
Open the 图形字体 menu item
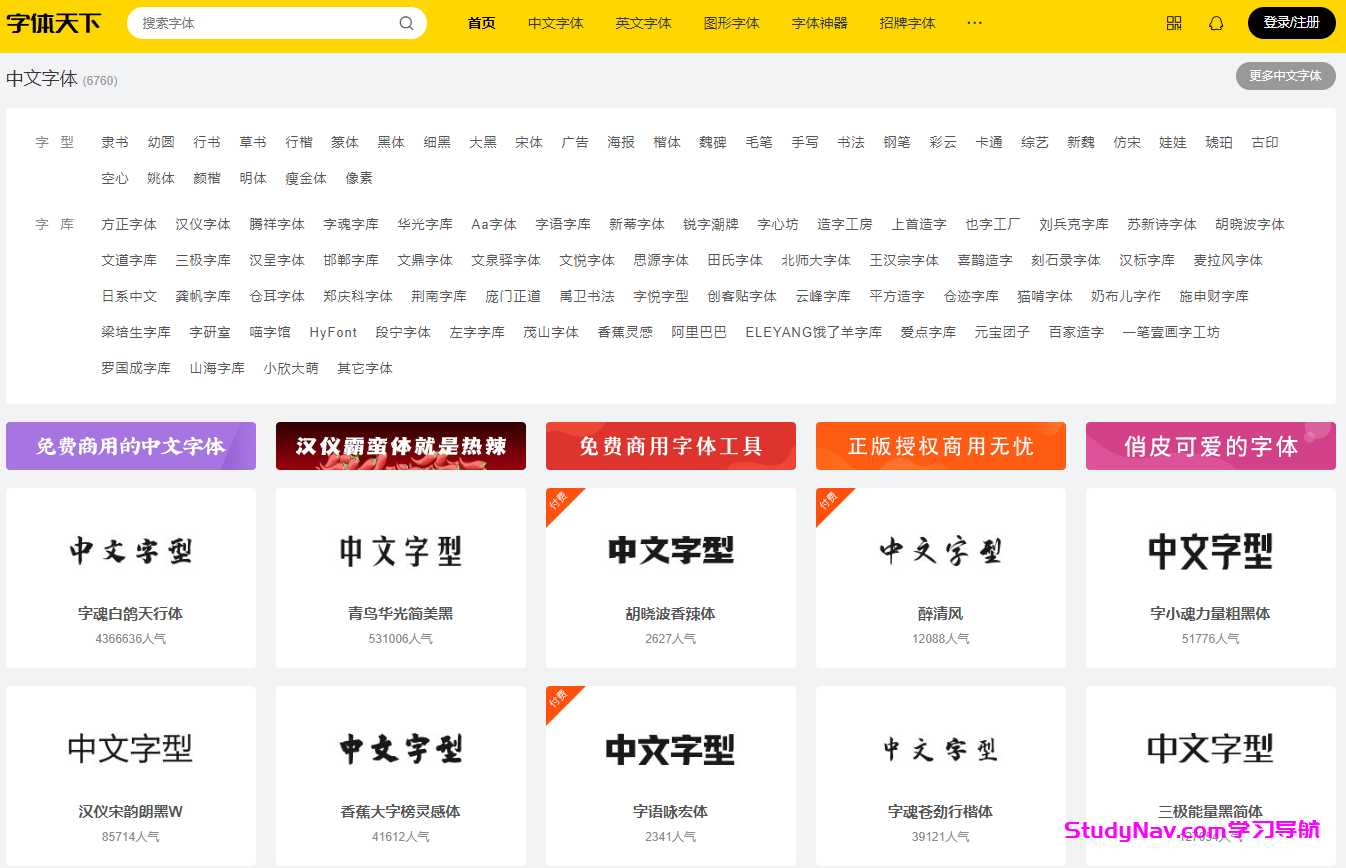(x=731, y=22)
